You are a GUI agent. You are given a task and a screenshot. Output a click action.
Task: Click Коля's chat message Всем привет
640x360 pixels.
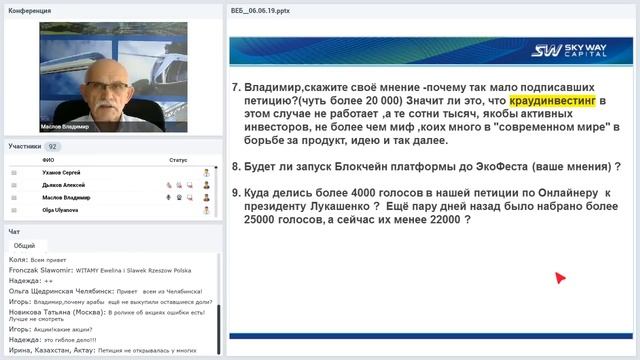[x=38, y=260]
